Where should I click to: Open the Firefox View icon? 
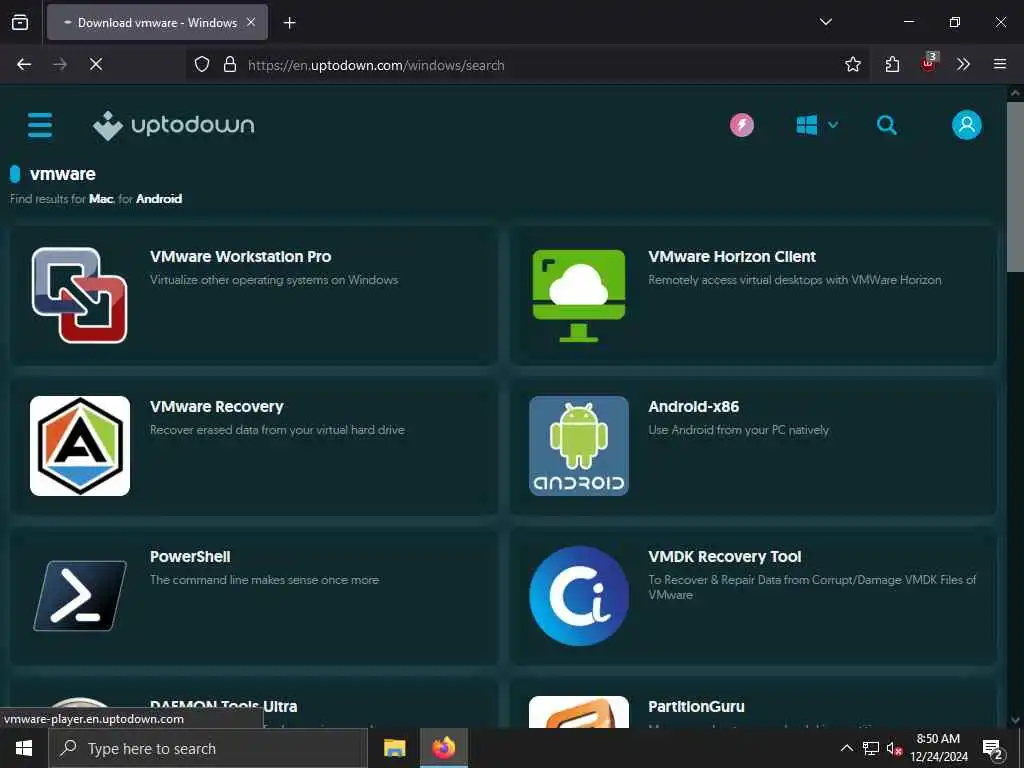(20, 22)
